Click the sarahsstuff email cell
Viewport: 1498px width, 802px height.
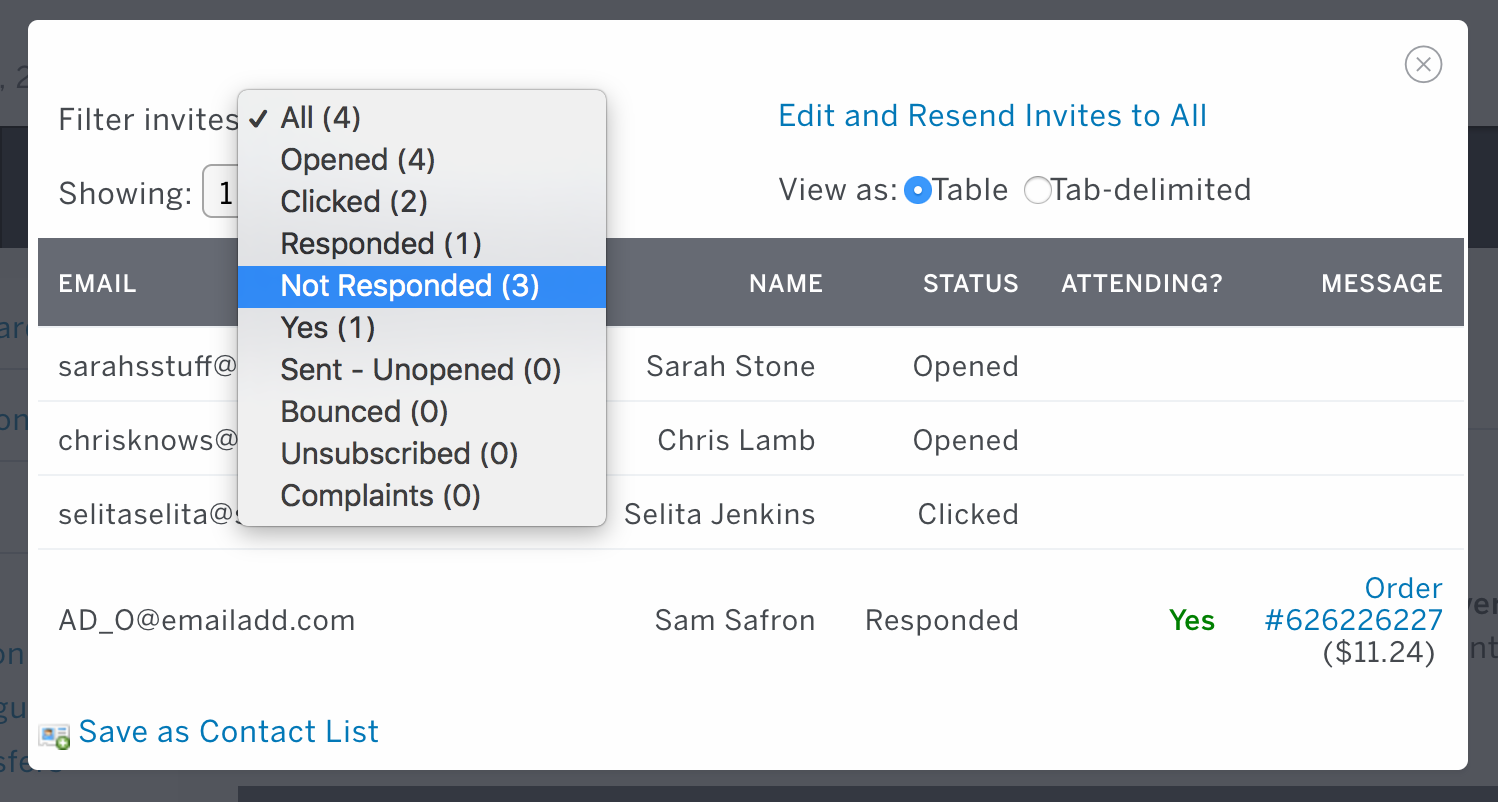pos(148,367)
